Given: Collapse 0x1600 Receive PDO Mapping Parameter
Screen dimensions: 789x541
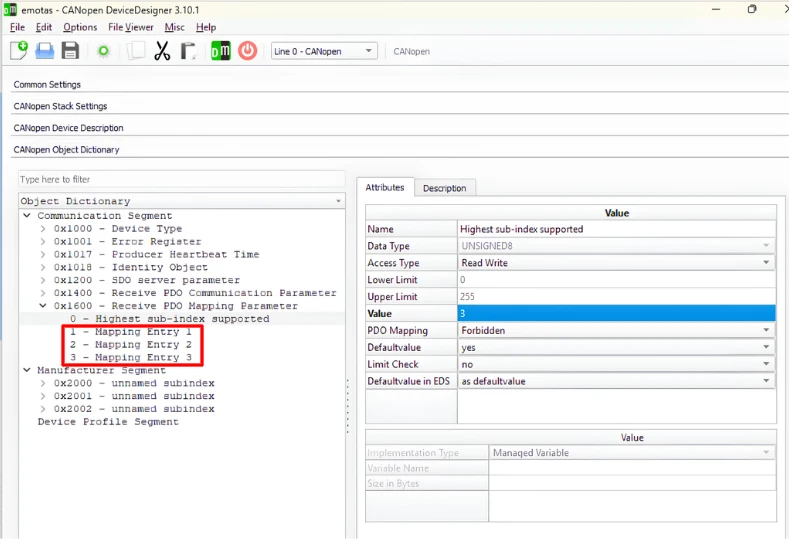Looking at the screenshot, I should [x=43, y=305].
